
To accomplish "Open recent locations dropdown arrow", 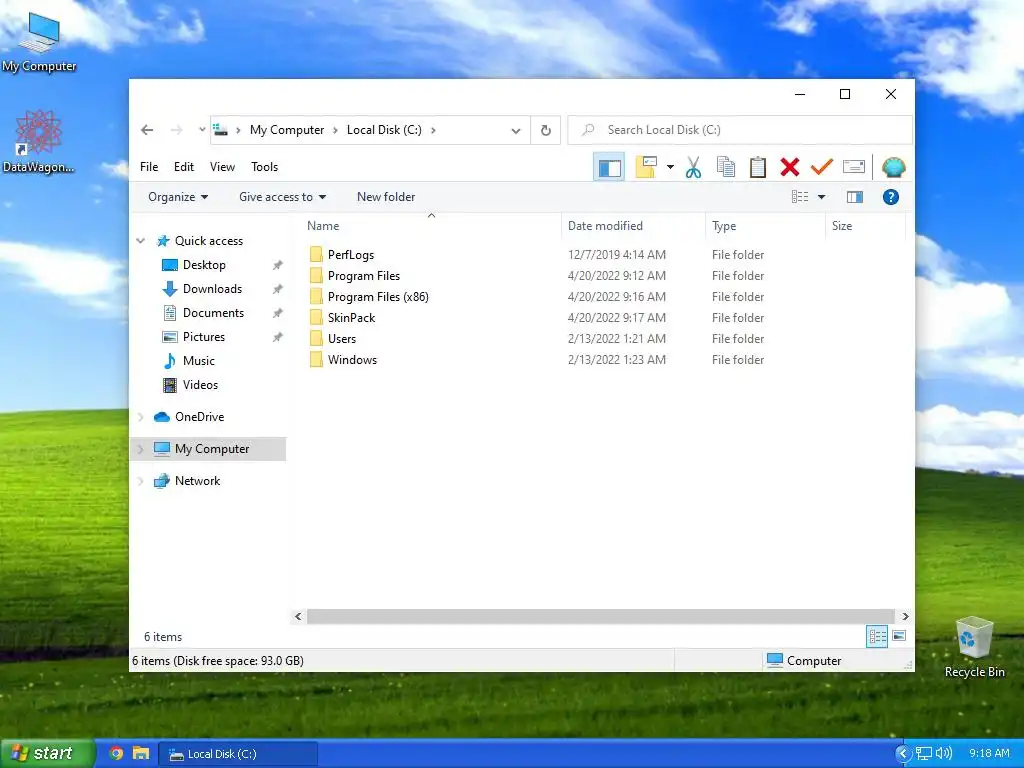I will (202, 130).
